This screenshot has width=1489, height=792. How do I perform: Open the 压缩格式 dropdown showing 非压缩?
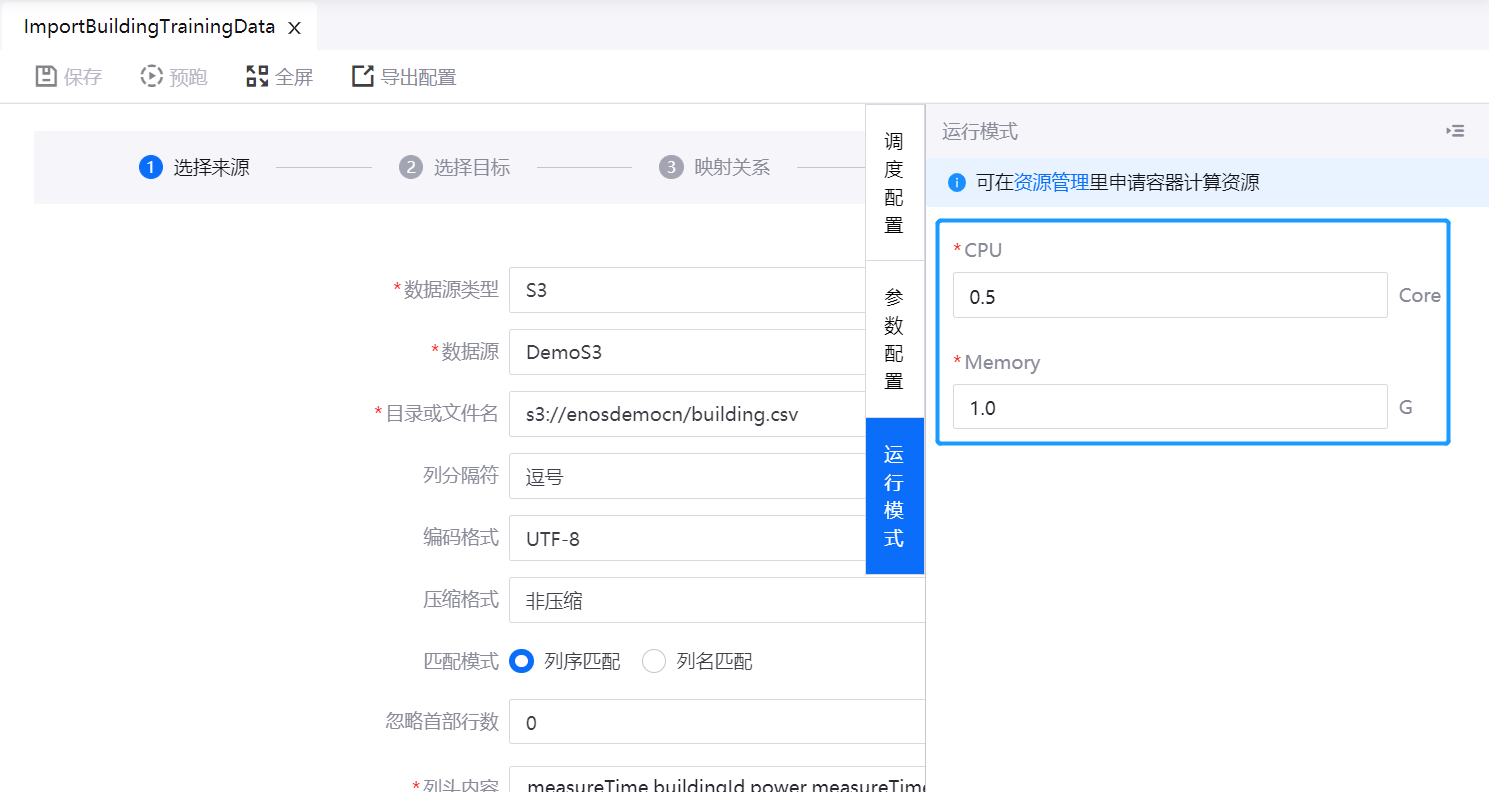click(x=717, y=600)
